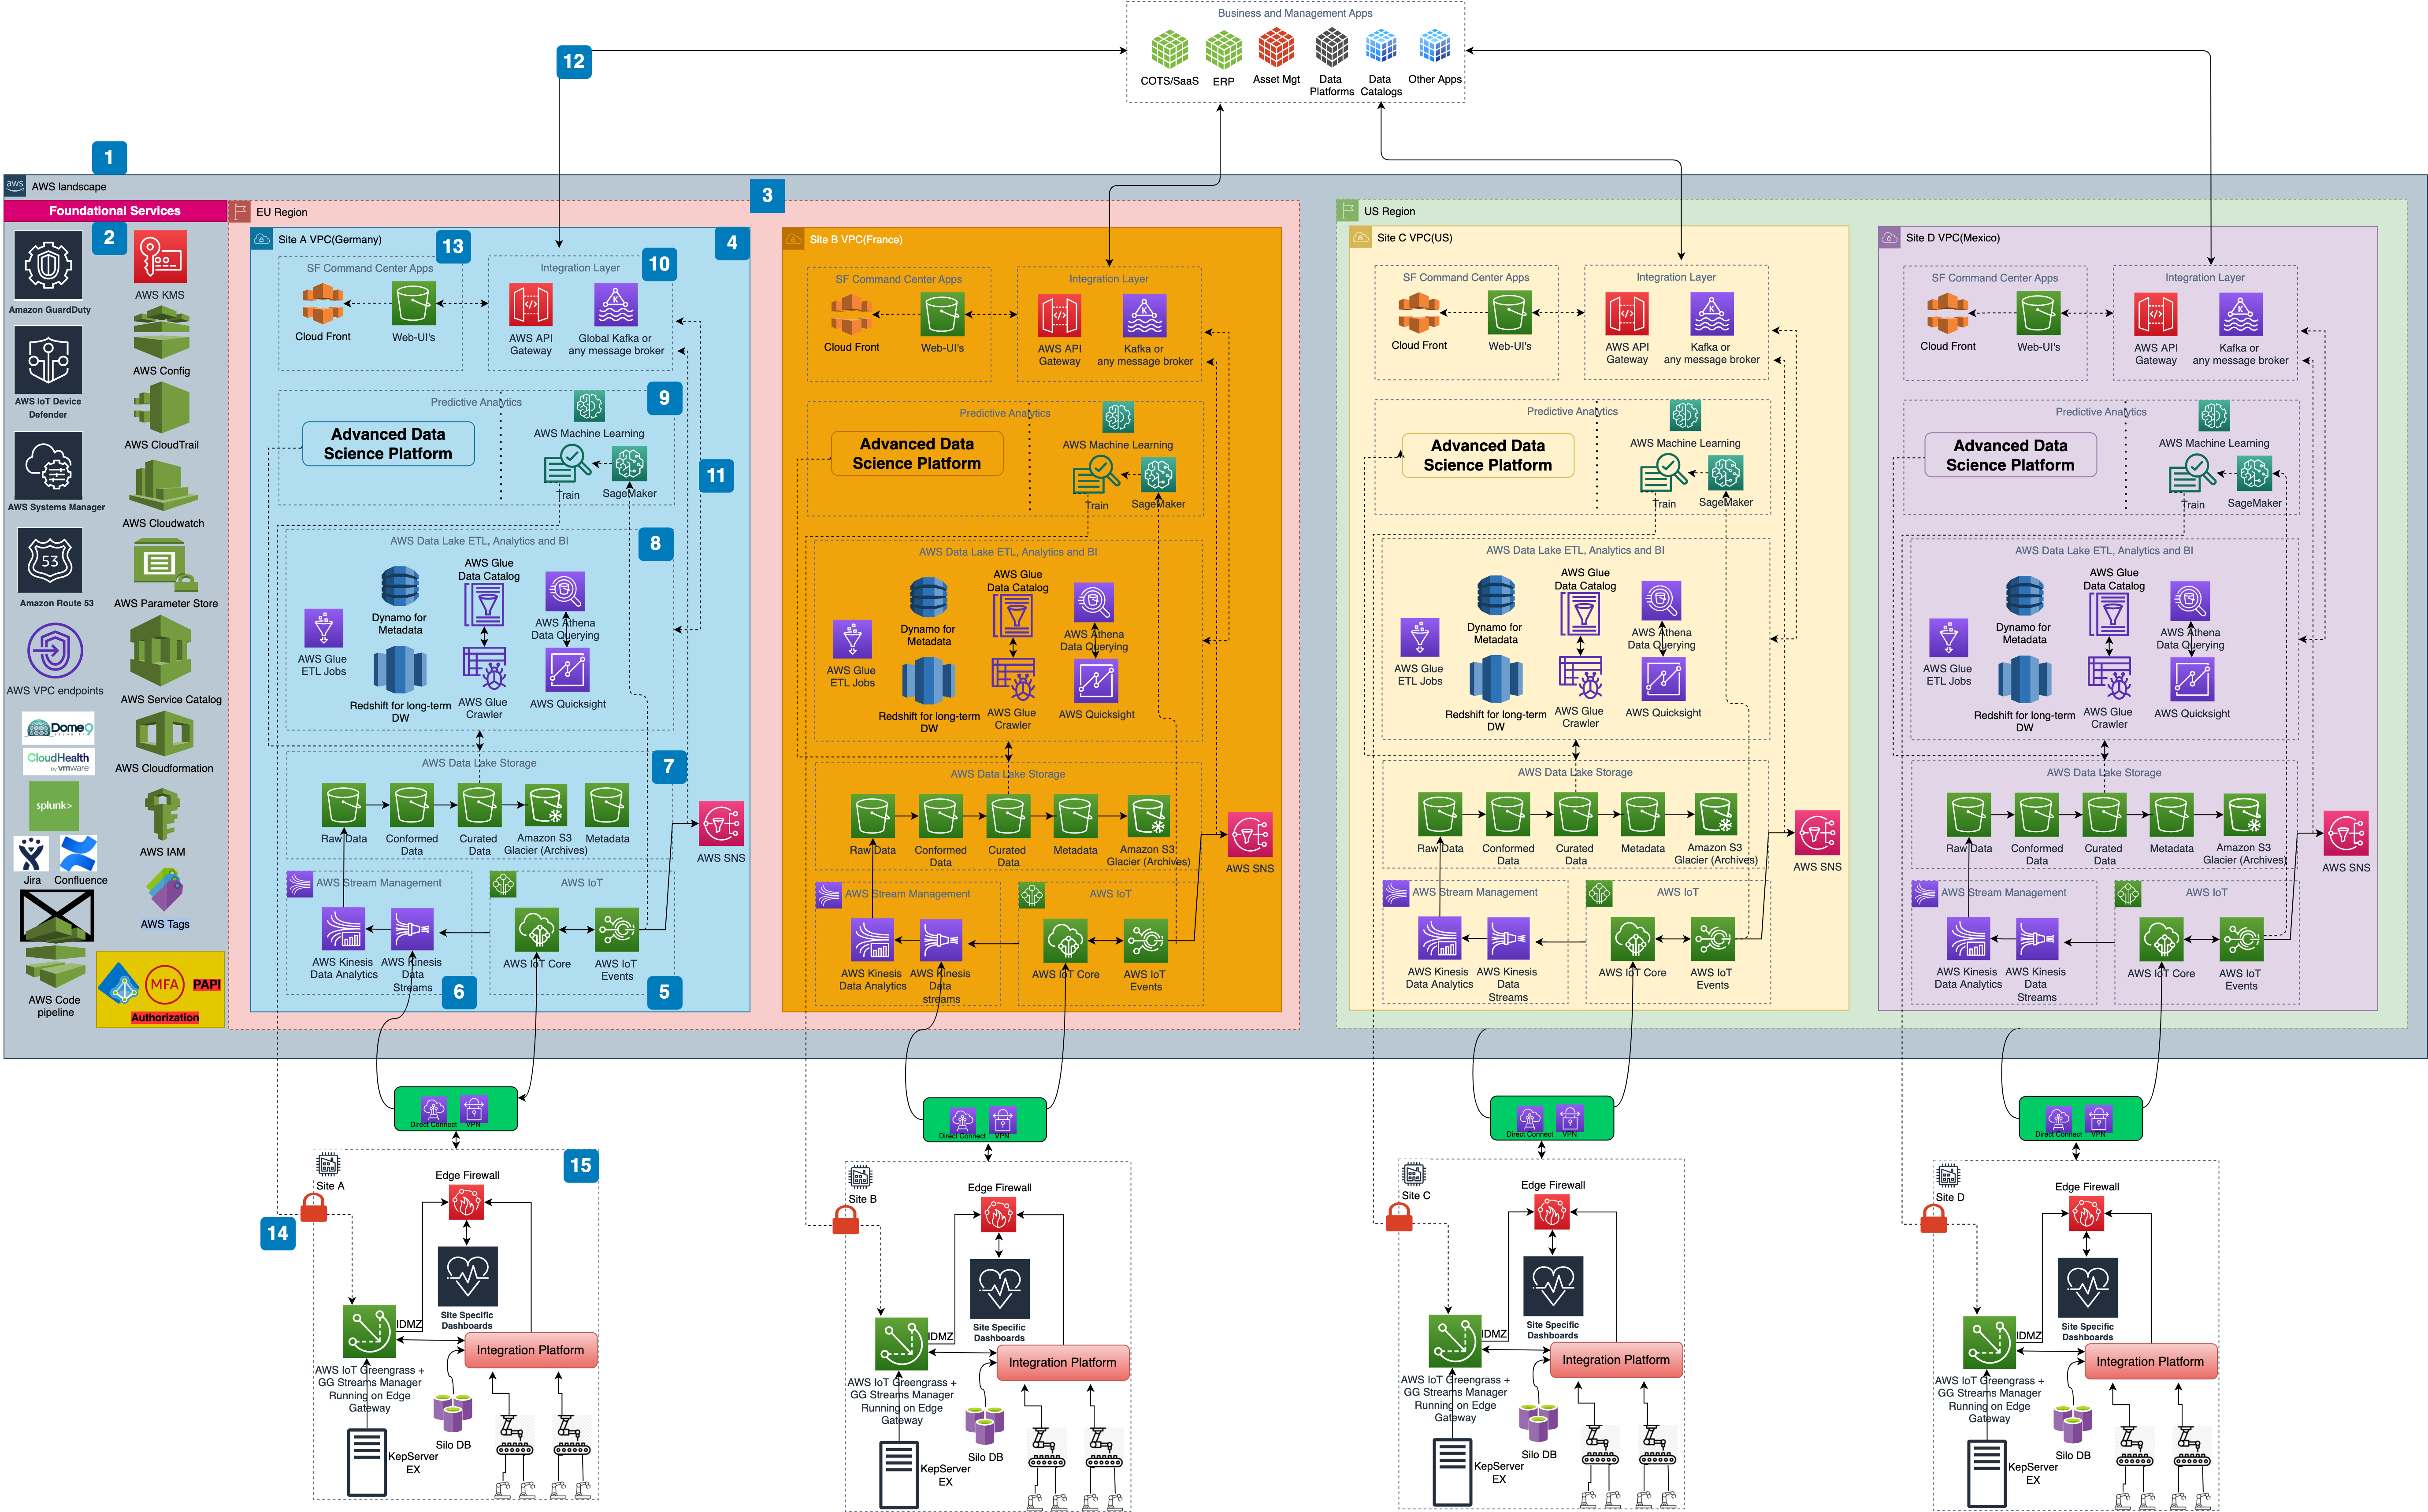Select AWS API Gateway icon in Site A

(531, 305)
